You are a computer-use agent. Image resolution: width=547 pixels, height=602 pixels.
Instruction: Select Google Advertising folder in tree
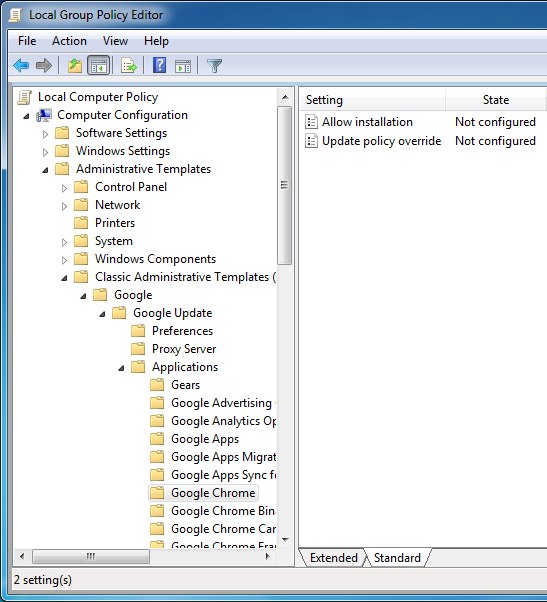coord(223,403)
